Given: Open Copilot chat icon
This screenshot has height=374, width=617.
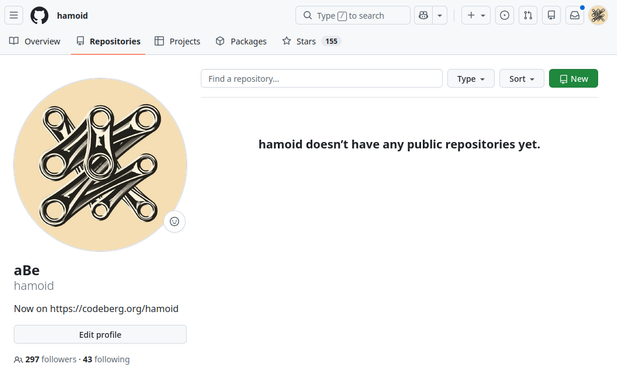Looking at the screenshot, I should [x=423, y=15].
